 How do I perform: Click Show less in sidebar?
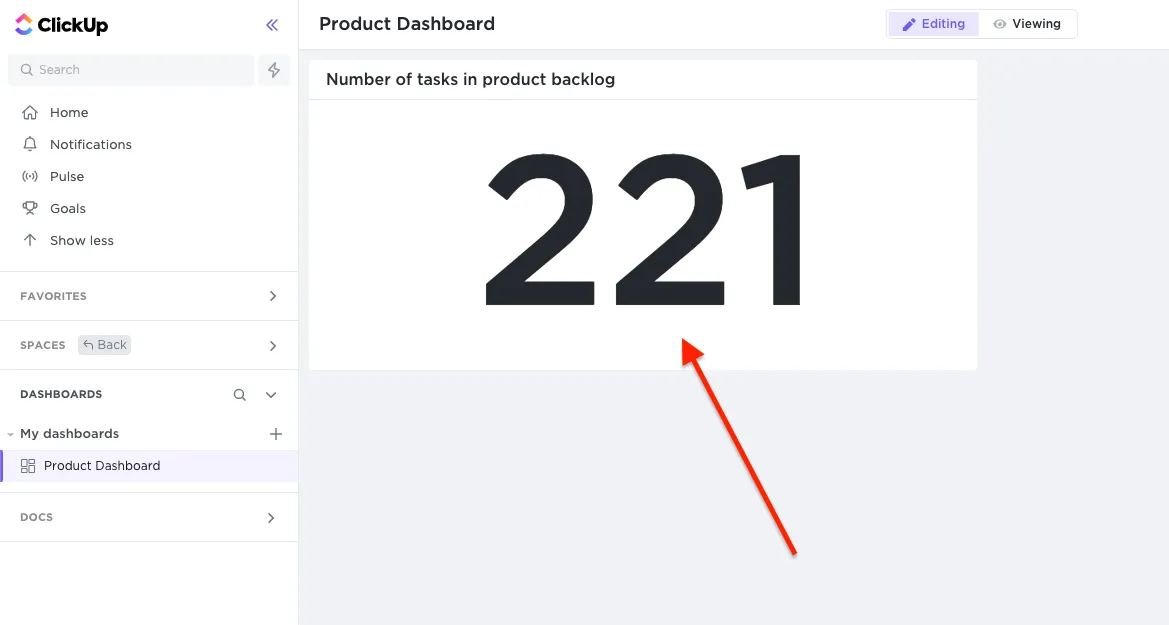tap(81, 241)
